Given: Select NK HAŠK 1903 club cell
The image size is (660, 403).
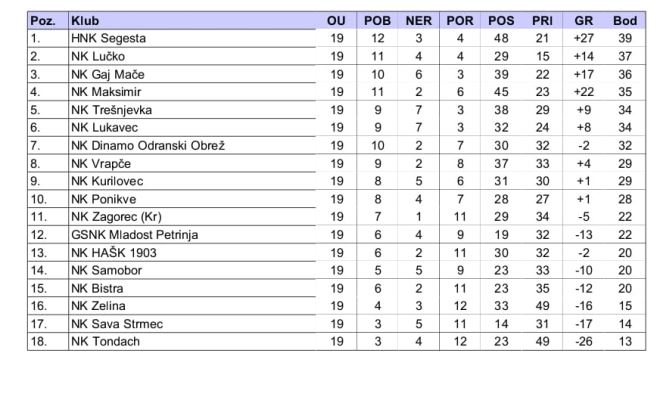Looking at the screenshot, I should (113, 253).
